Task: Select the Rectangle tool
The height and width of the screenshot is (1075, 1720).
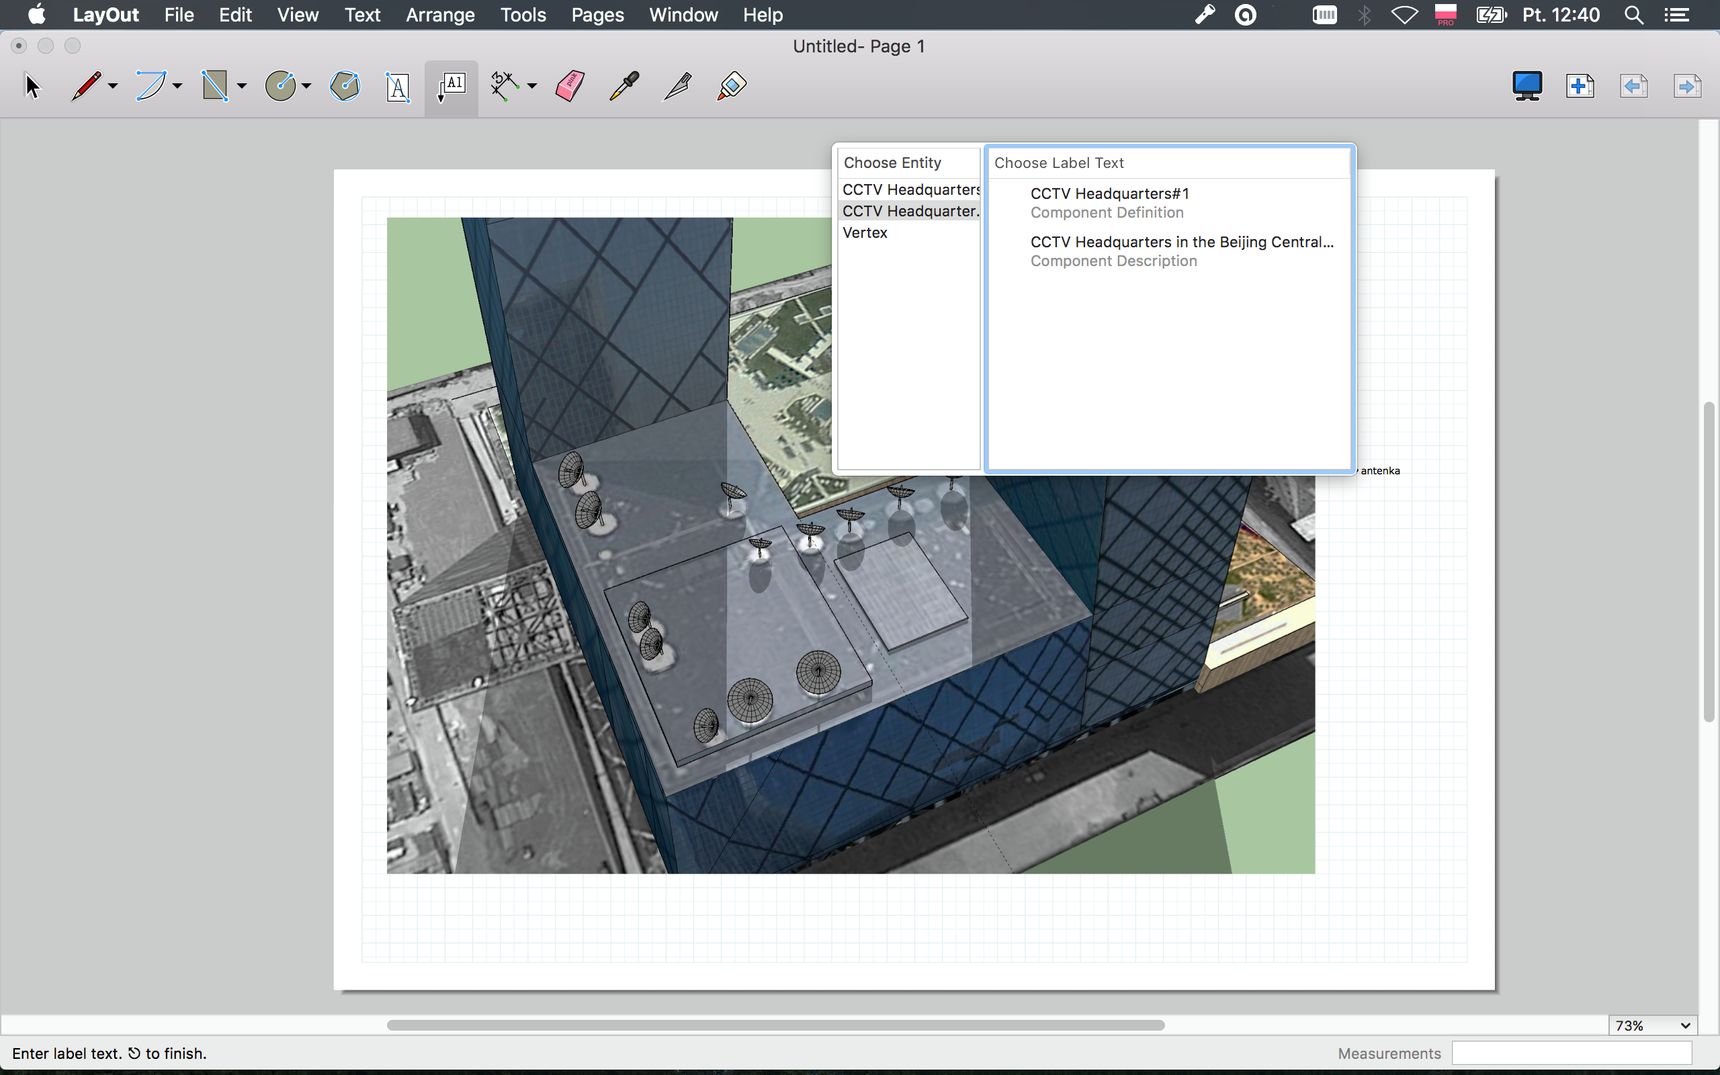Action: (214, 87)
